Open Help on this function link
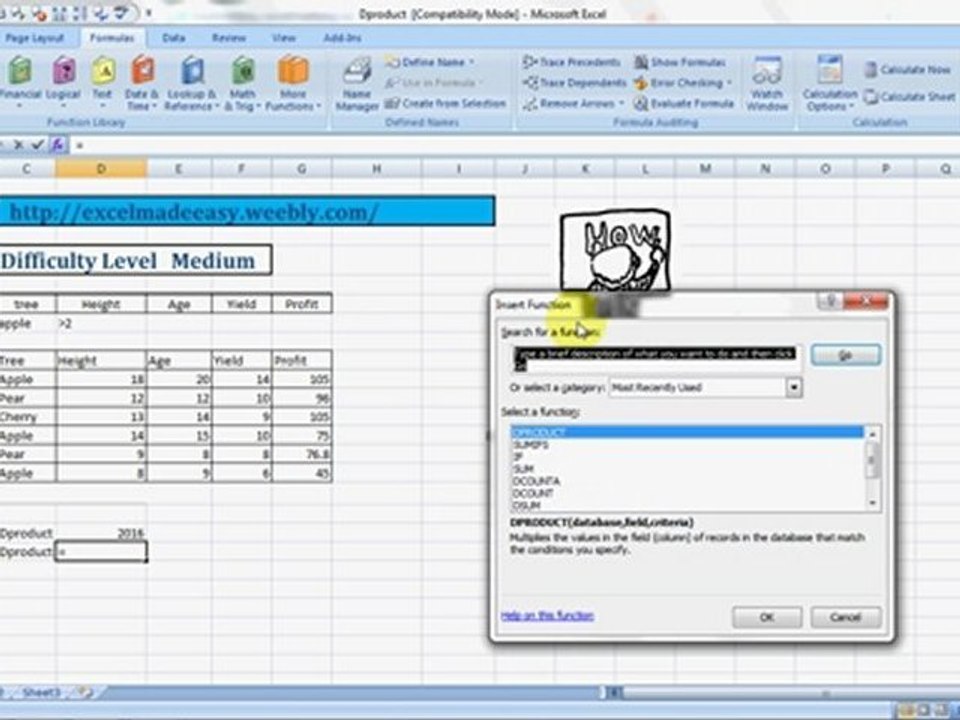 coord(547,616)
